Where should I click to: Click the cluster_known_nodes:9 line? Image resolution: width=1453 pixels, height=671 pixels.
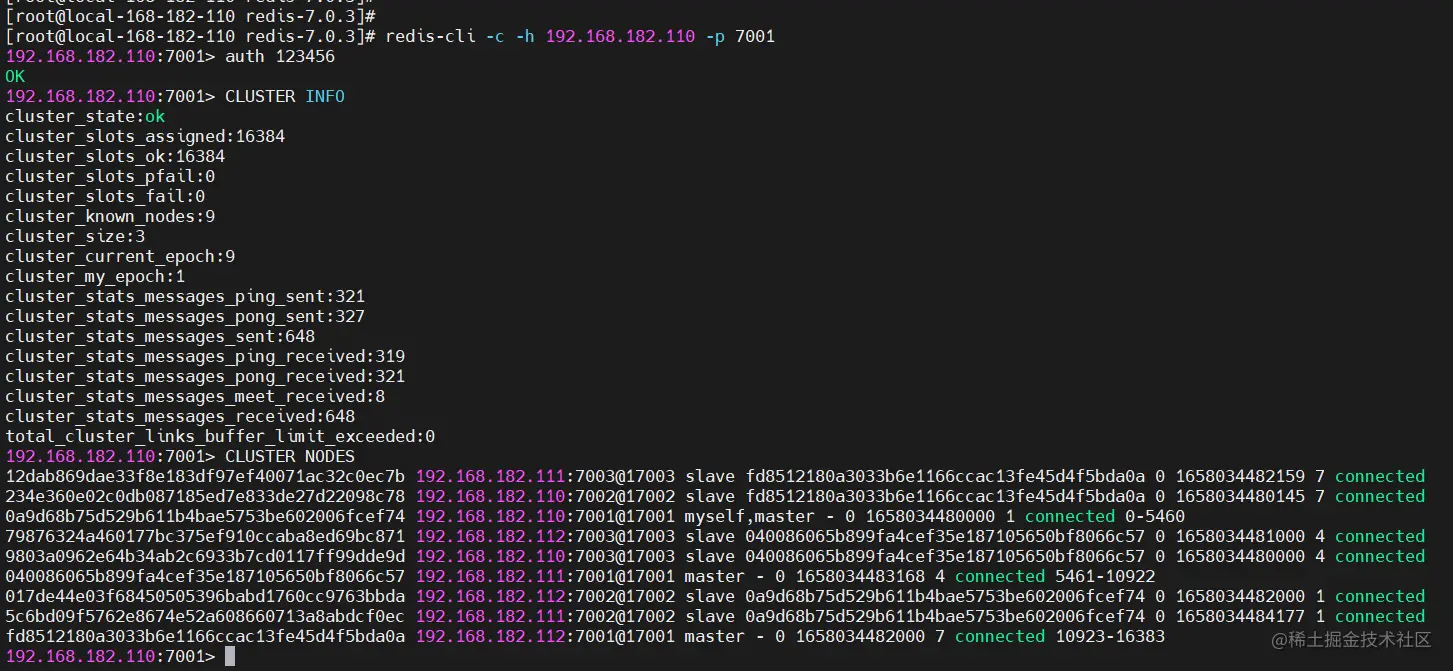coord(110,217)
